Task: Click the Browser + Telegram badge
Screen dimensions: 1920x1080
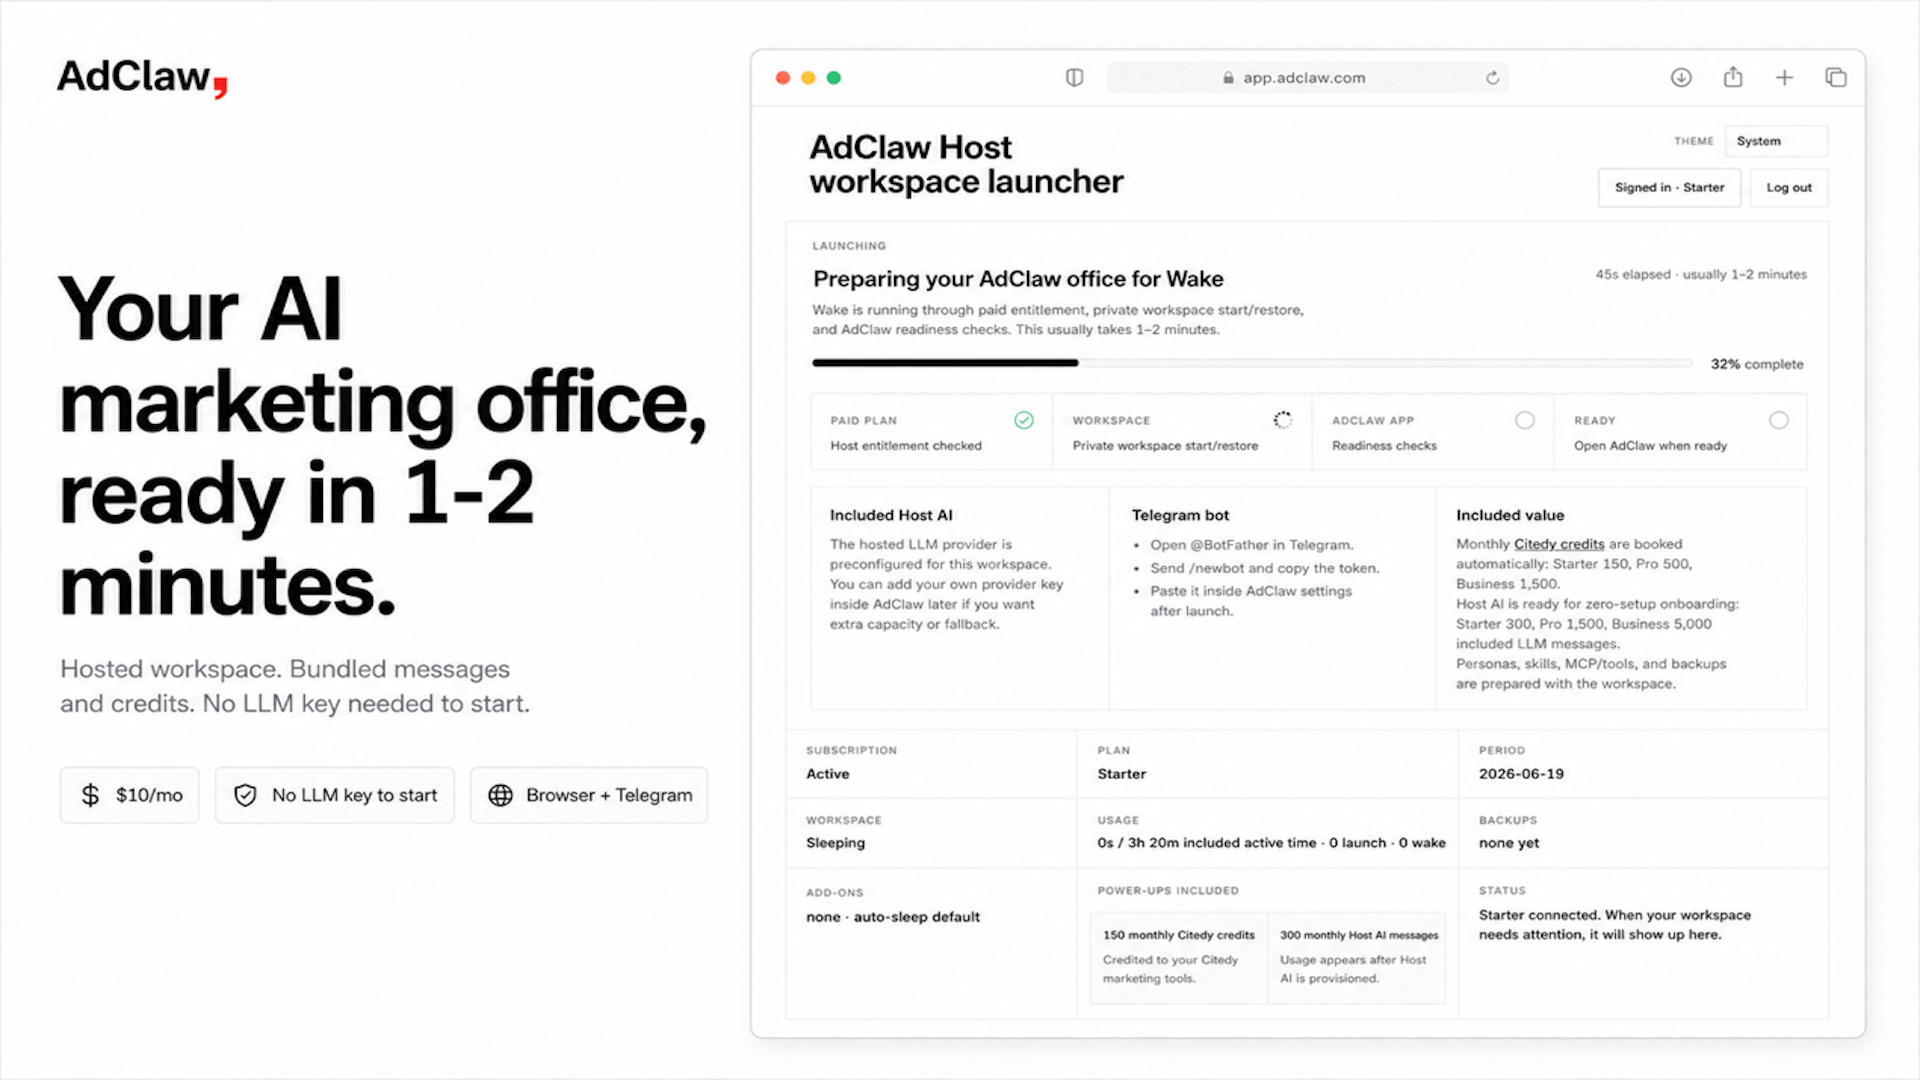Action: (589, 795)
